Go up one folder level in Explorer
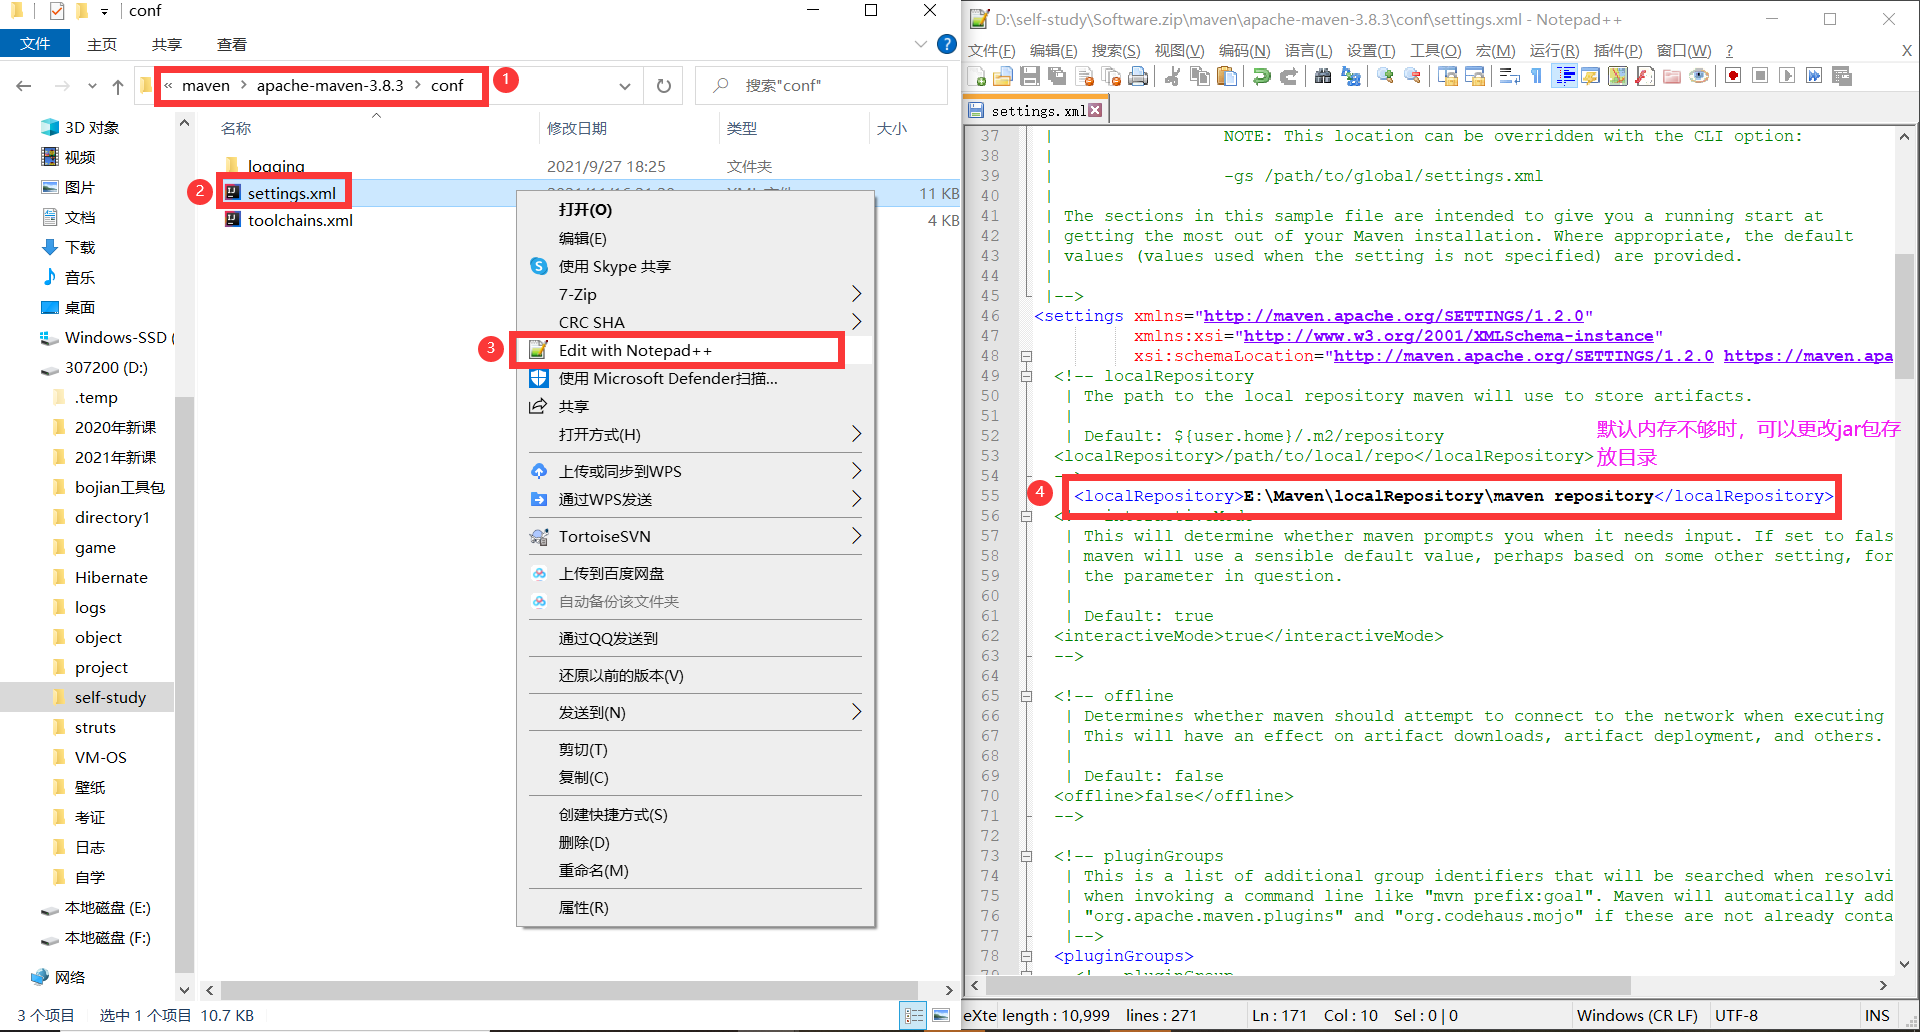 118,86
